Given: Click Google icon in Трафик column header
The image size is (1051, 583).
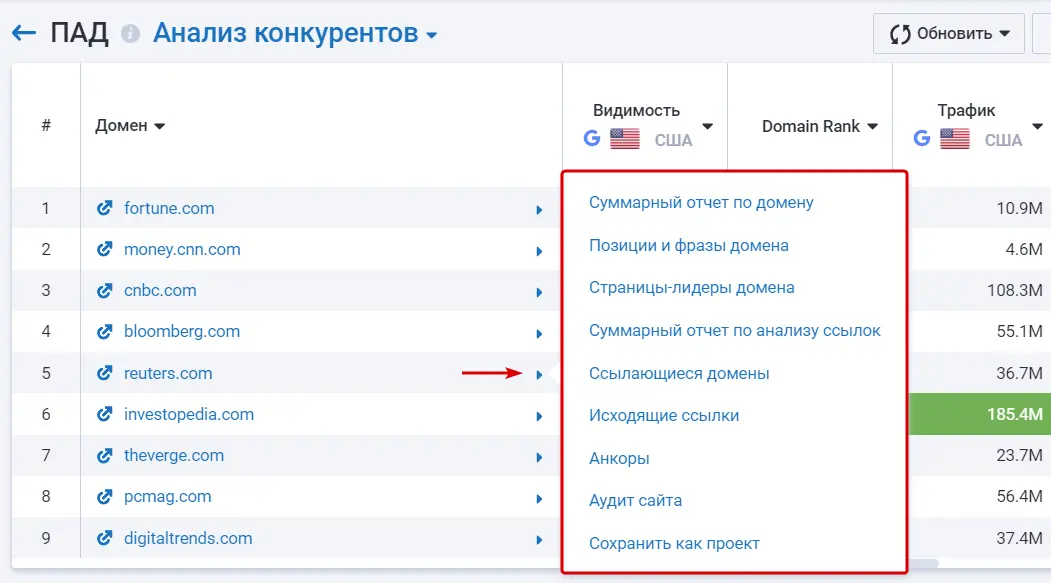Looking at the screenshot, I should pos(922,139).
